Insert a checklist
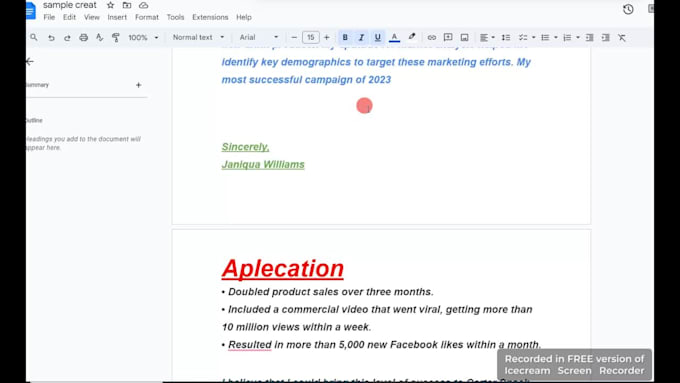 click(x=523, y=37)
